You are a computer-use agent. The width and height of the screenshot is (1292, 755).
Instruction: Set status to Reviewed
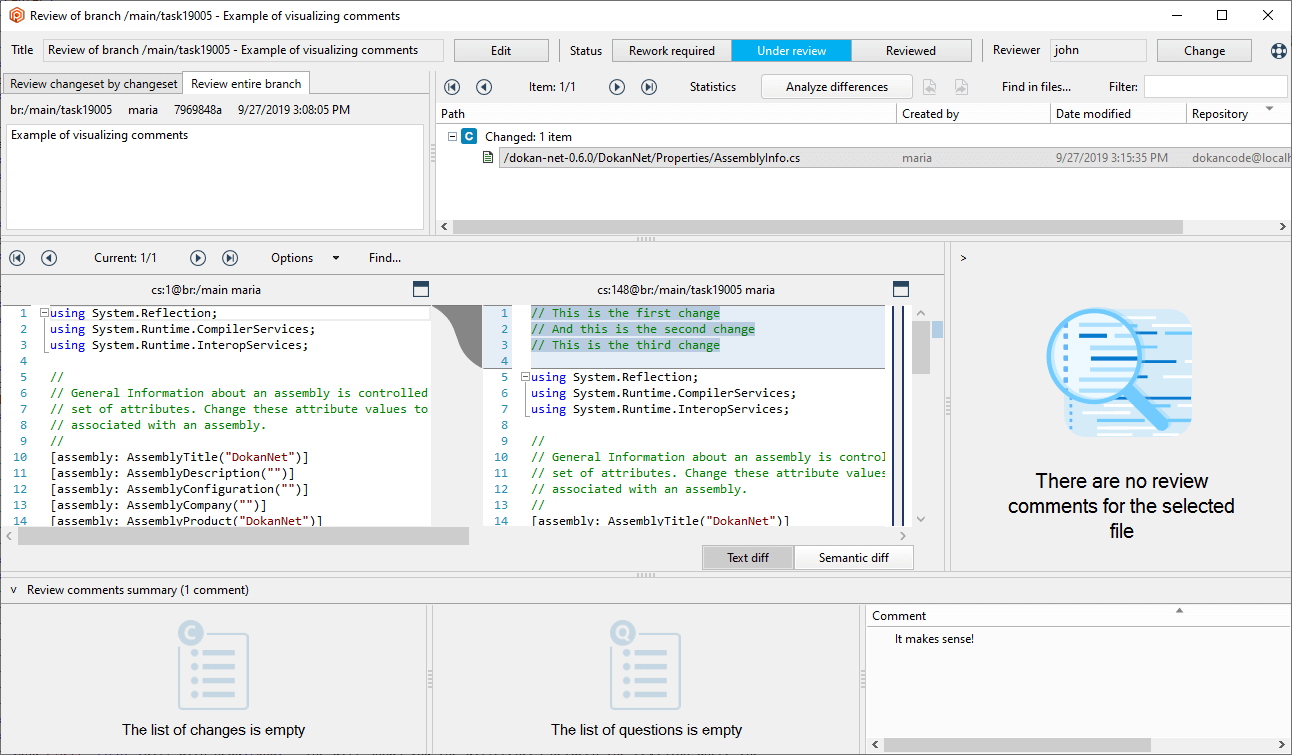click(911, 51)
